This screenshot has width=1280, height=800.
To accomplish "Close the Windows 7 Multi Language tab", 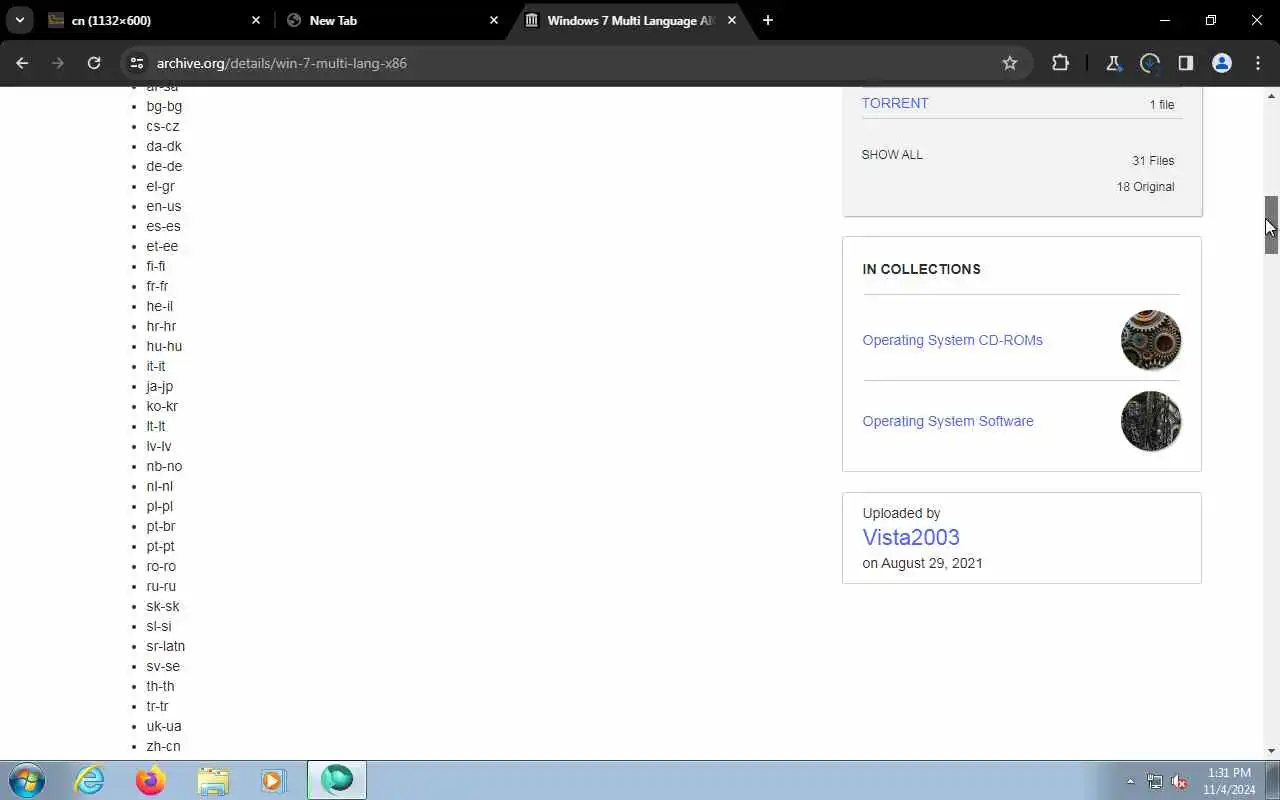I will coord(732,20).
